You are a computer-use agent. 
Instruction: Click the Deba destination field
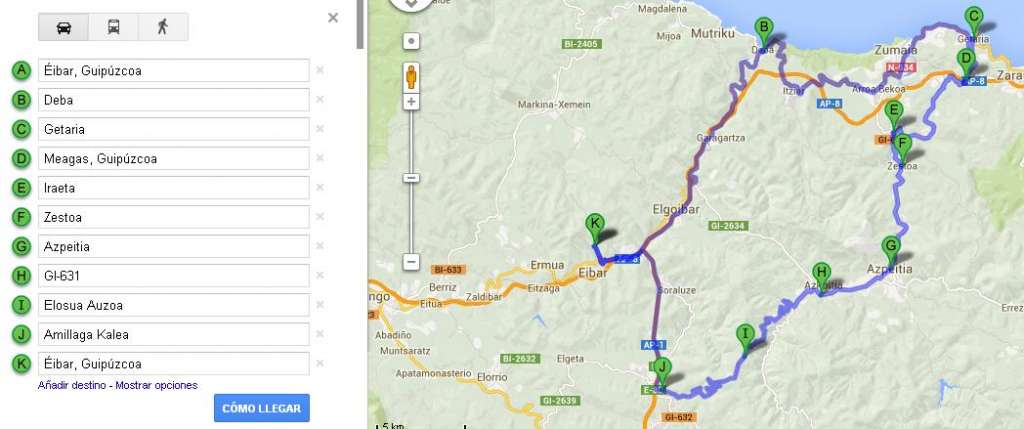[x=173, y=100]
